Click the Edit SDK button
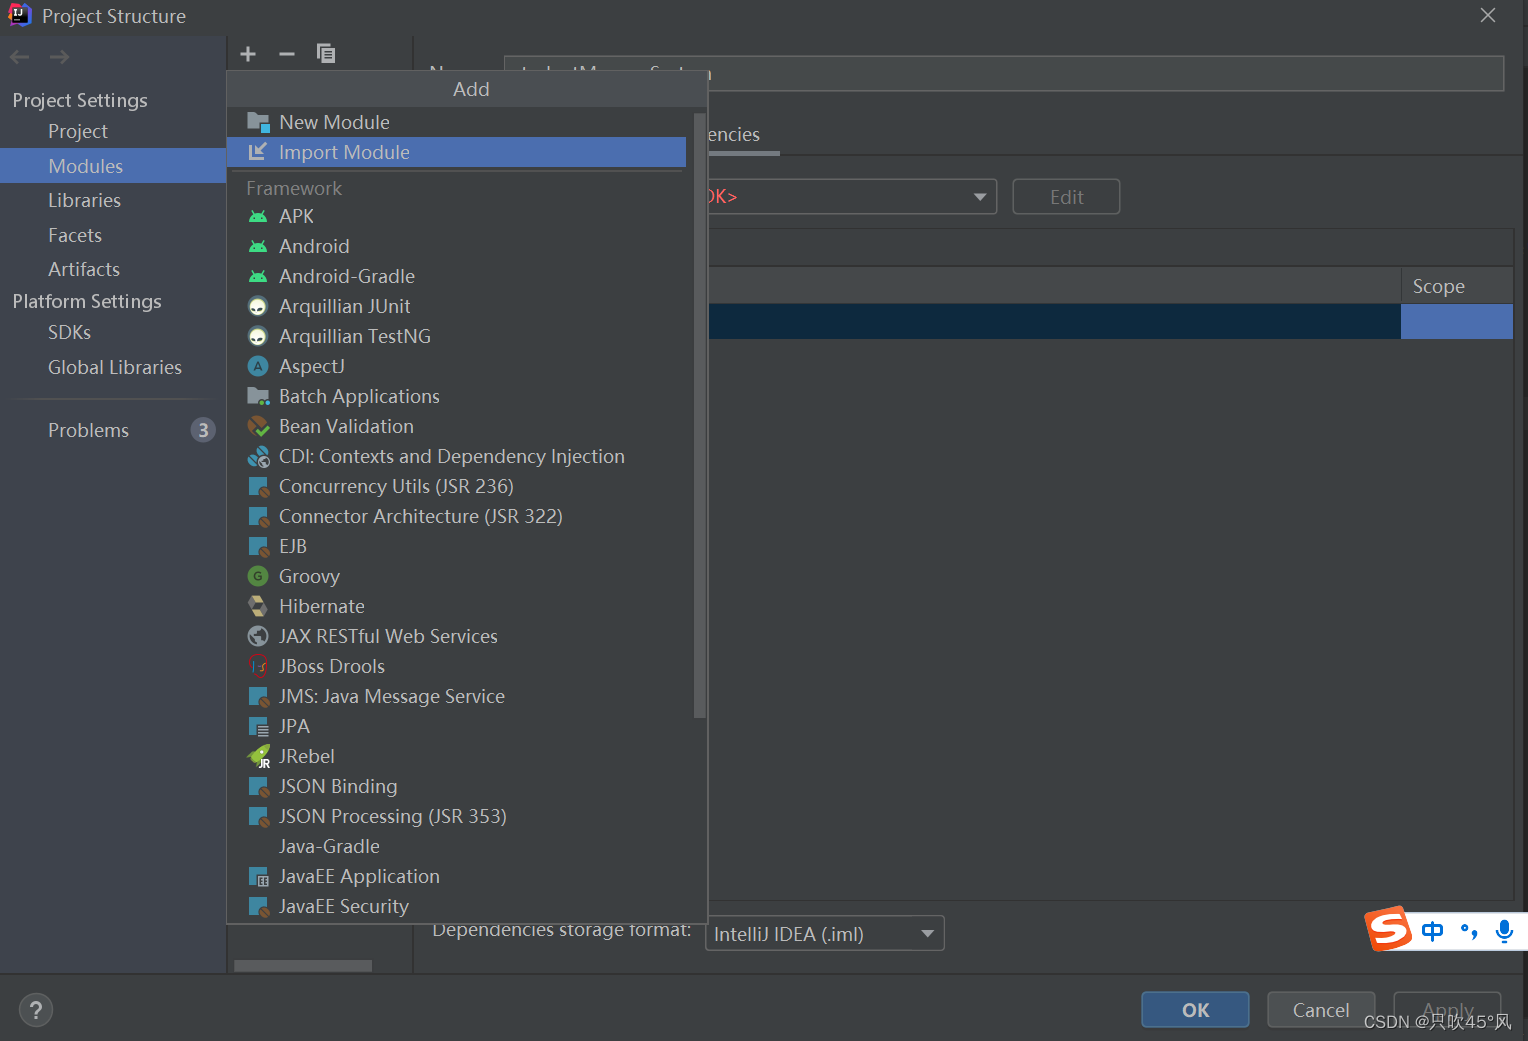Screen dimensions: 1528x1041 click(1066, 197)
